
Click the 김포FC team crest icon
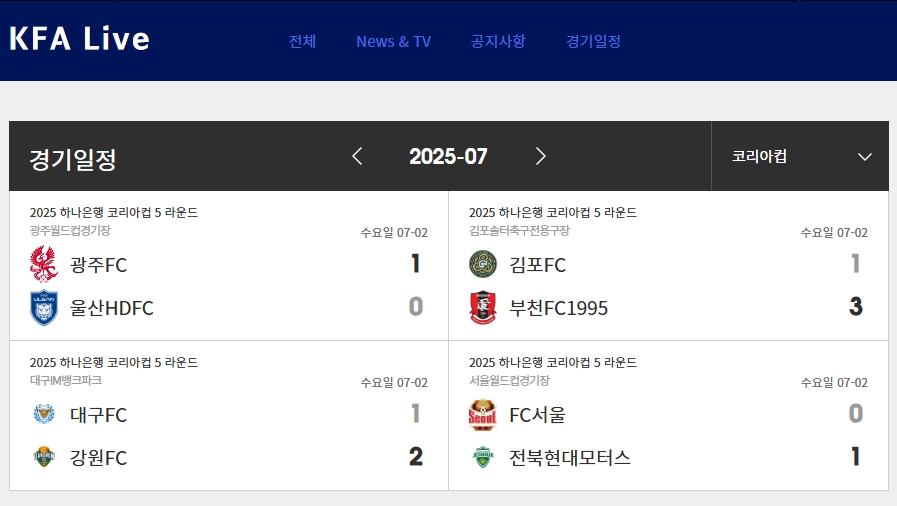pyautogui.click(x=483, y=264)
